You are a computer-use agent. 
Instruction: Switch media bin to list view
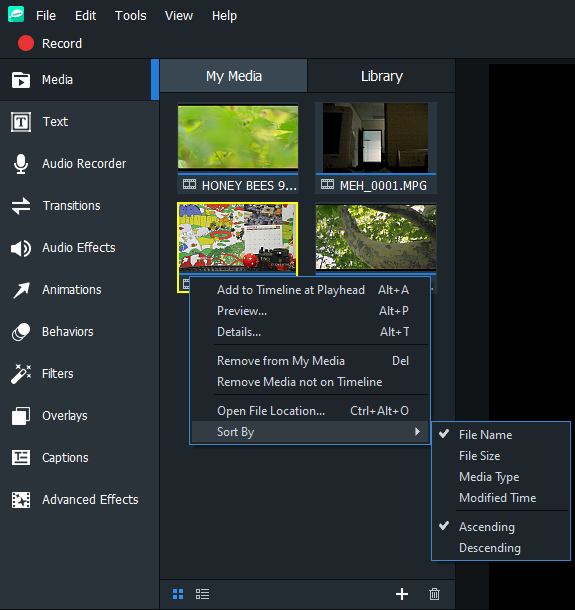point(202,594)
